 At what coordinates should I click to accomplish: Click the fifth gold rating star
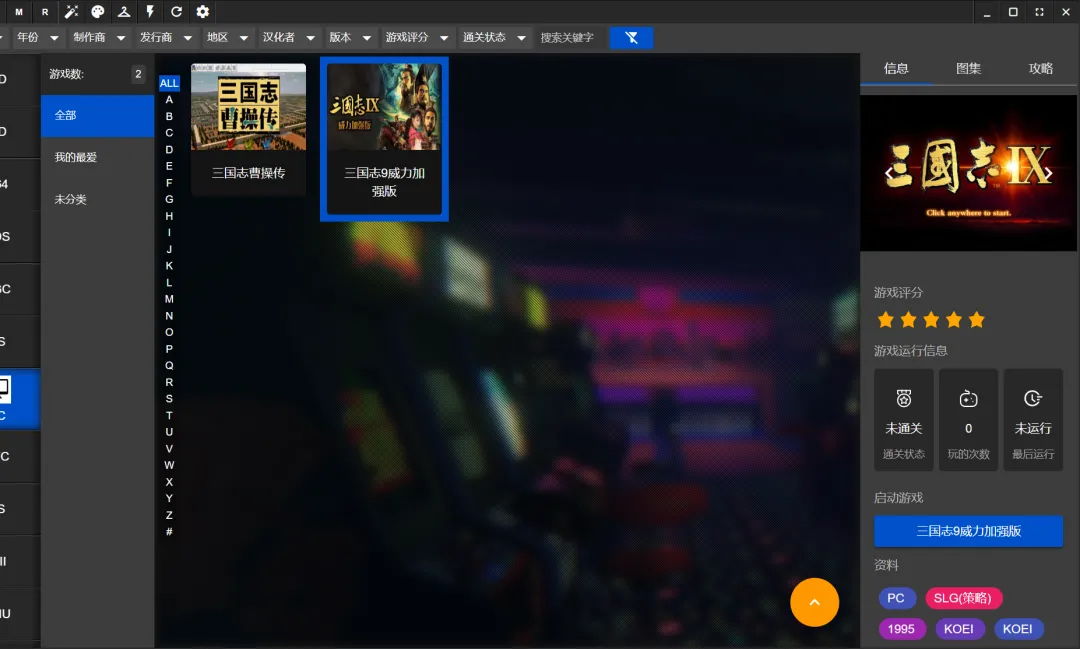(976, 320)
